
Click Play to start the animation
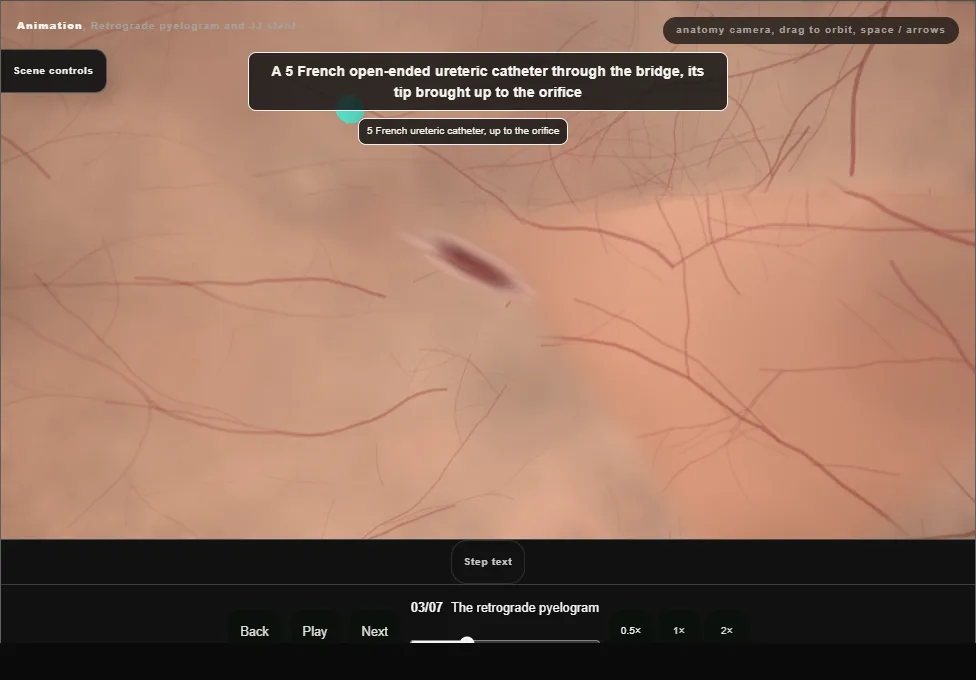click(x=314, y=631)
